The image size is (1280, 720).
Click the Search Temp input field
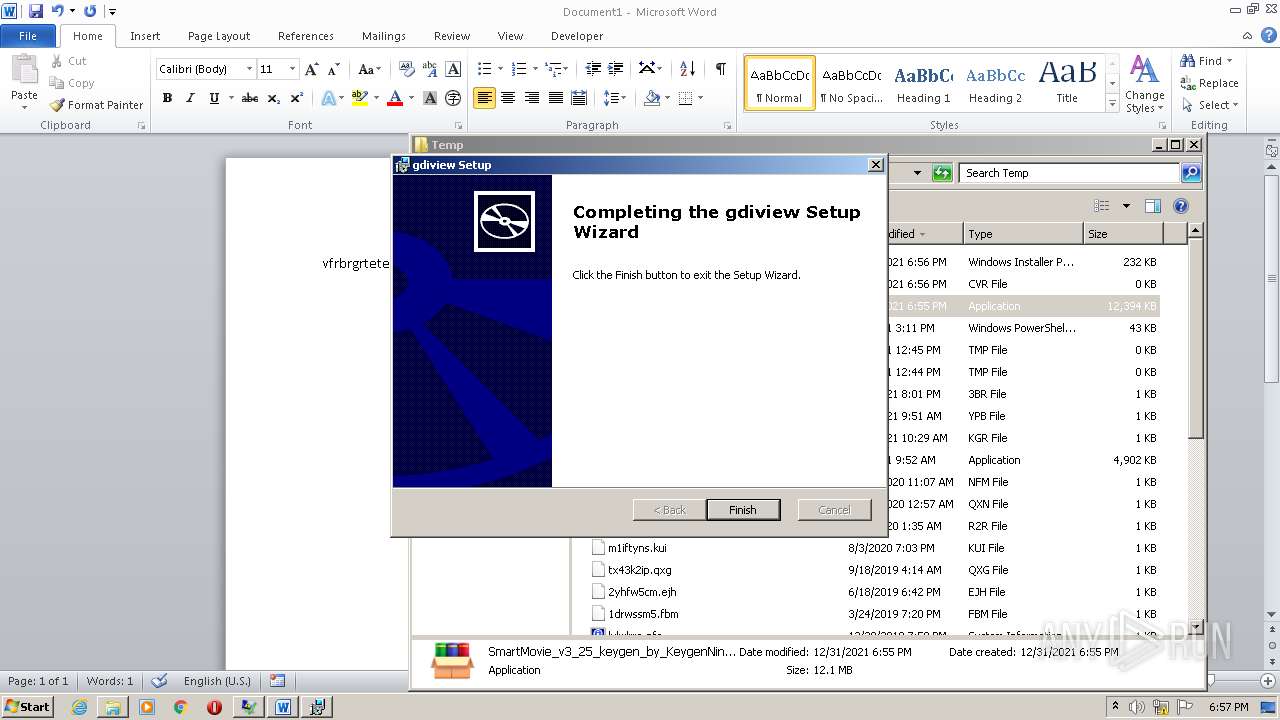coord(1069,173)
